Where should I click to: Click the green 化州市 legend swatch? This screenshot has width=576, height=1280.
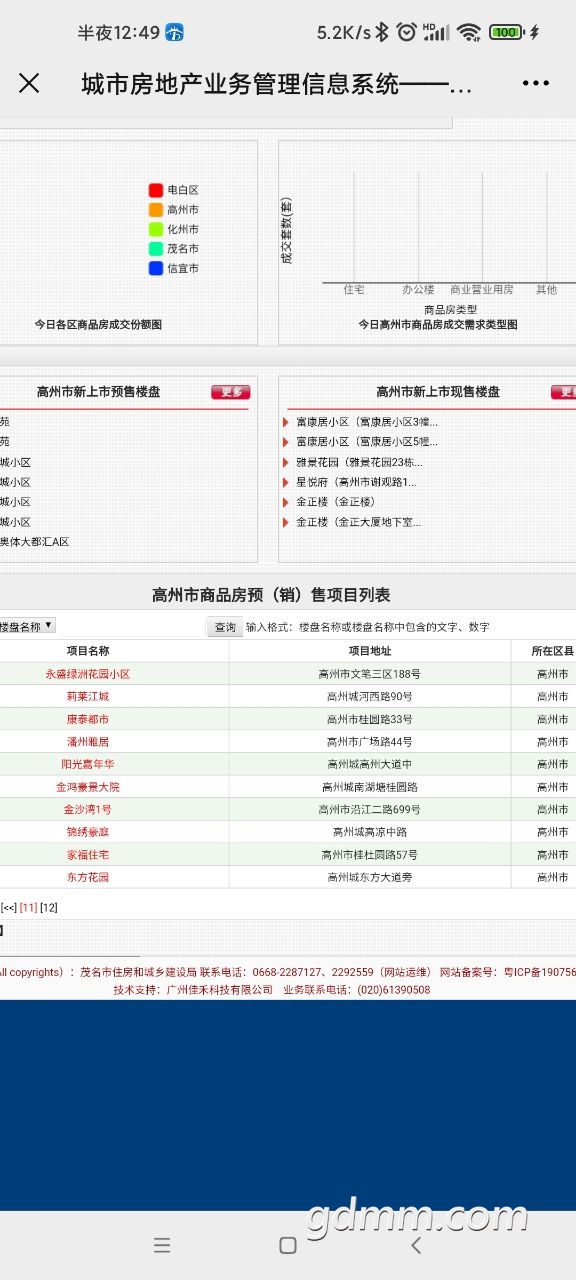coord(156,229)
